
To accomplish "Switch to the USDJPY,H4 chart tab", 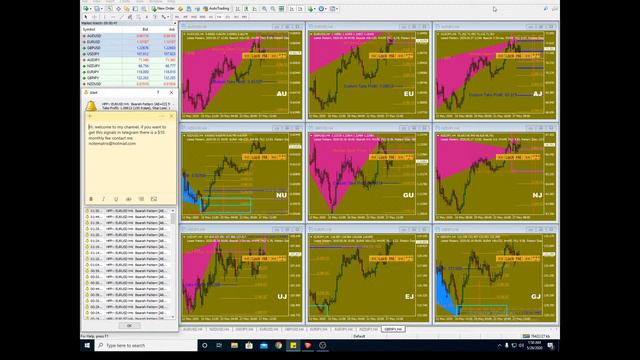I will coord(244,329).
